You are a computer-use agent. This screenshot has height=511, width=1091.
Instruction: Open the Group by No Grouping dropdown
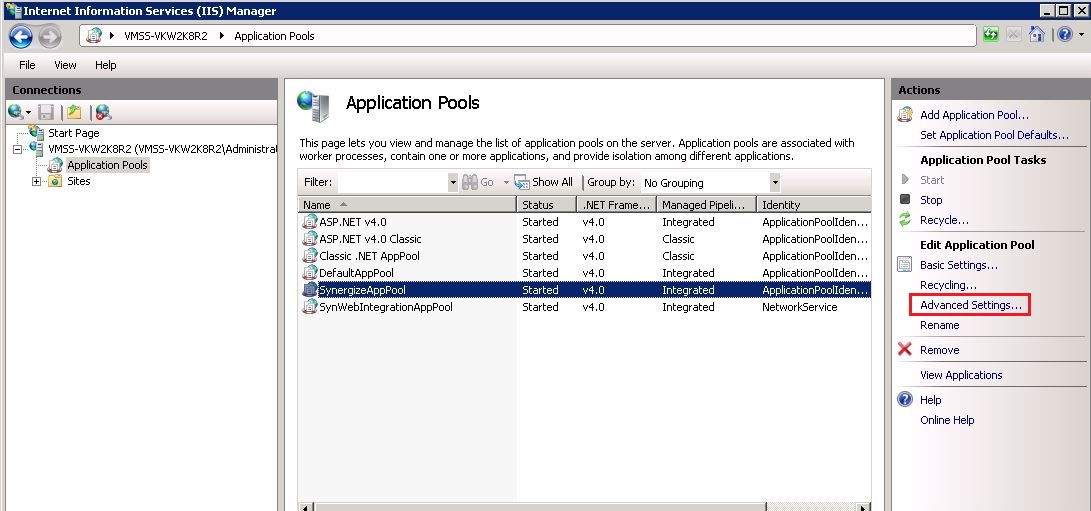click(x=775, y=183)
